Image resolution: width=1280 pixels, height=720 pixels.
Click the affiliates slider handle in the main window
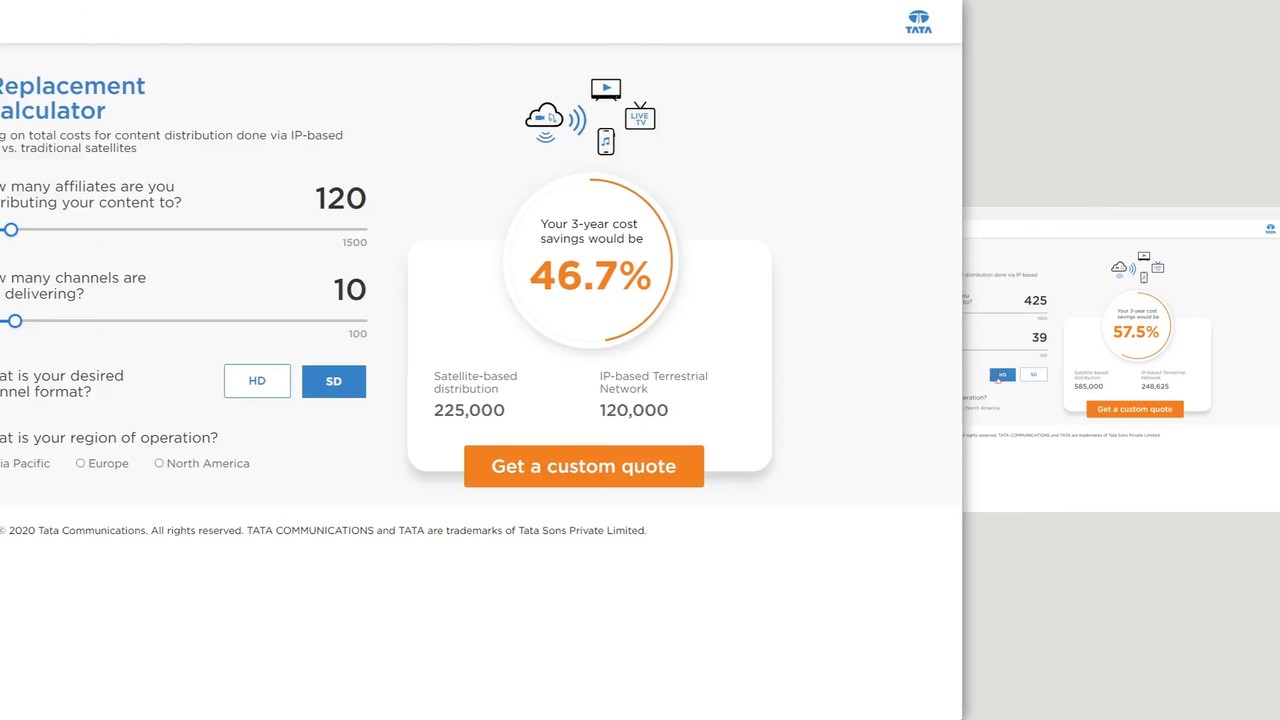pyautogui.click(x=11, y=230)
